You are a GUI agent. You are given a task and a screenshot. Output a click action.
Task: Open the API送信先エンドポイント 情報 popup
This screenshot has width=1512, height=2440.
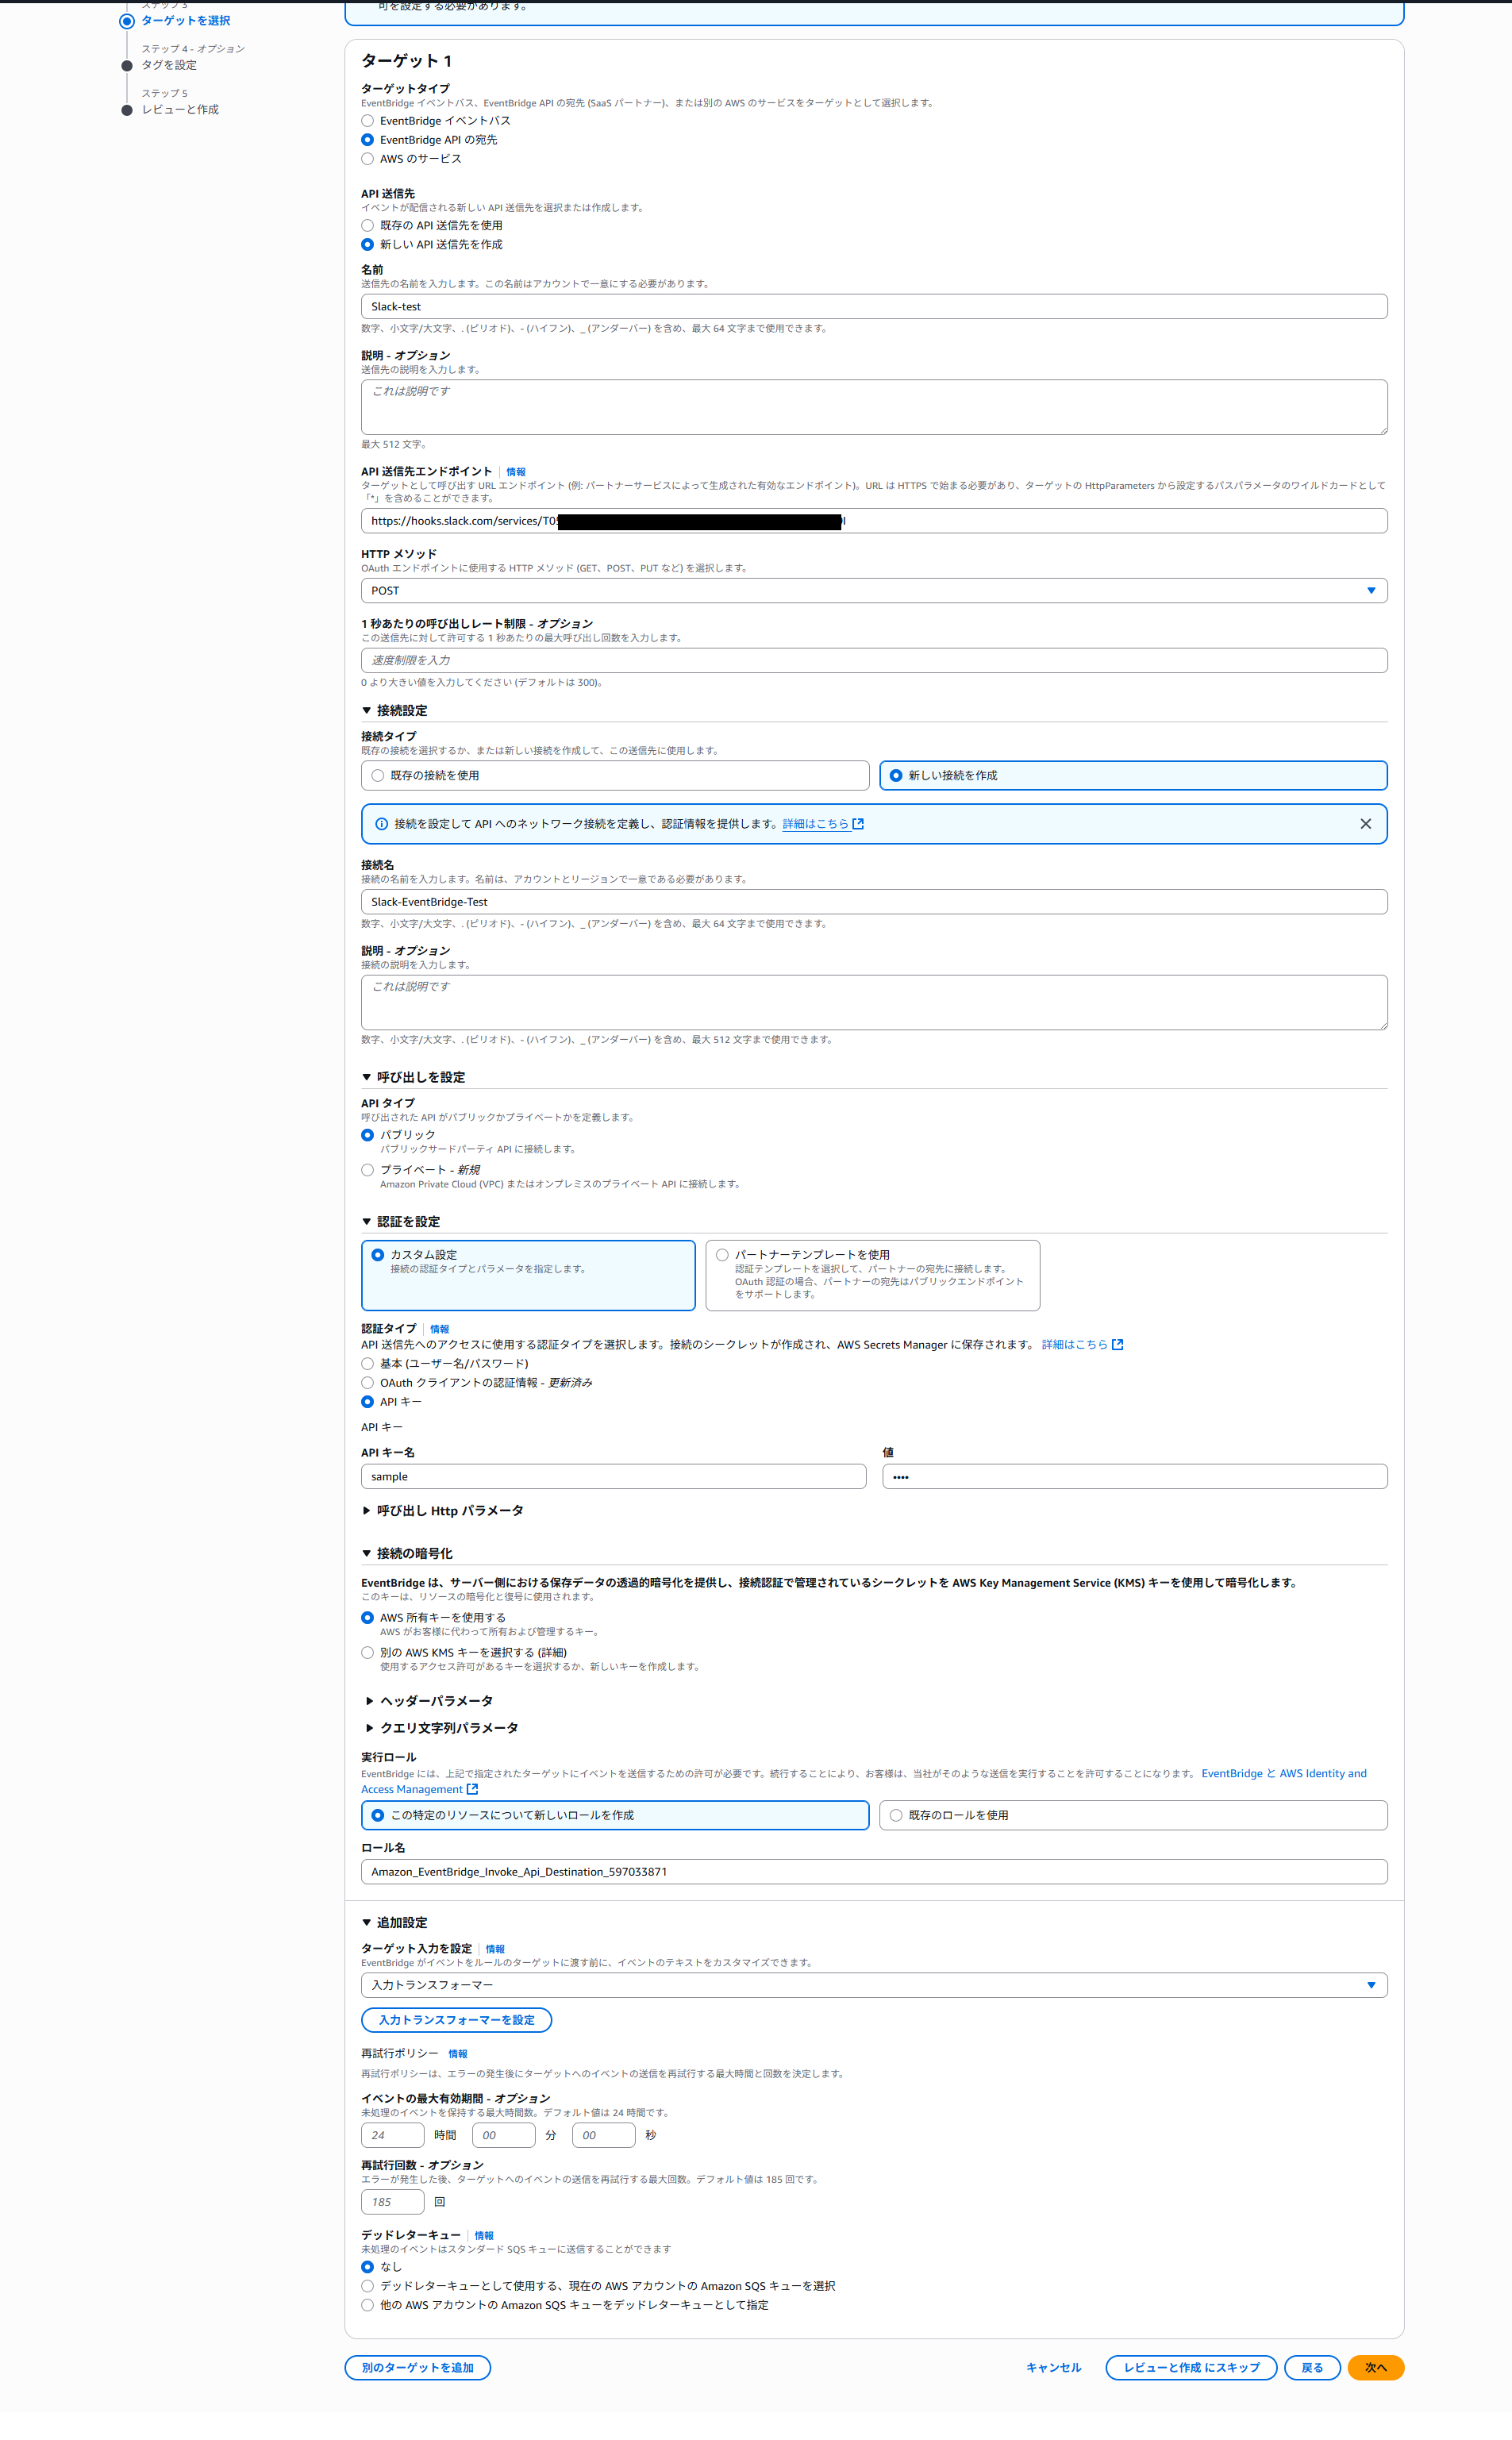515,471
